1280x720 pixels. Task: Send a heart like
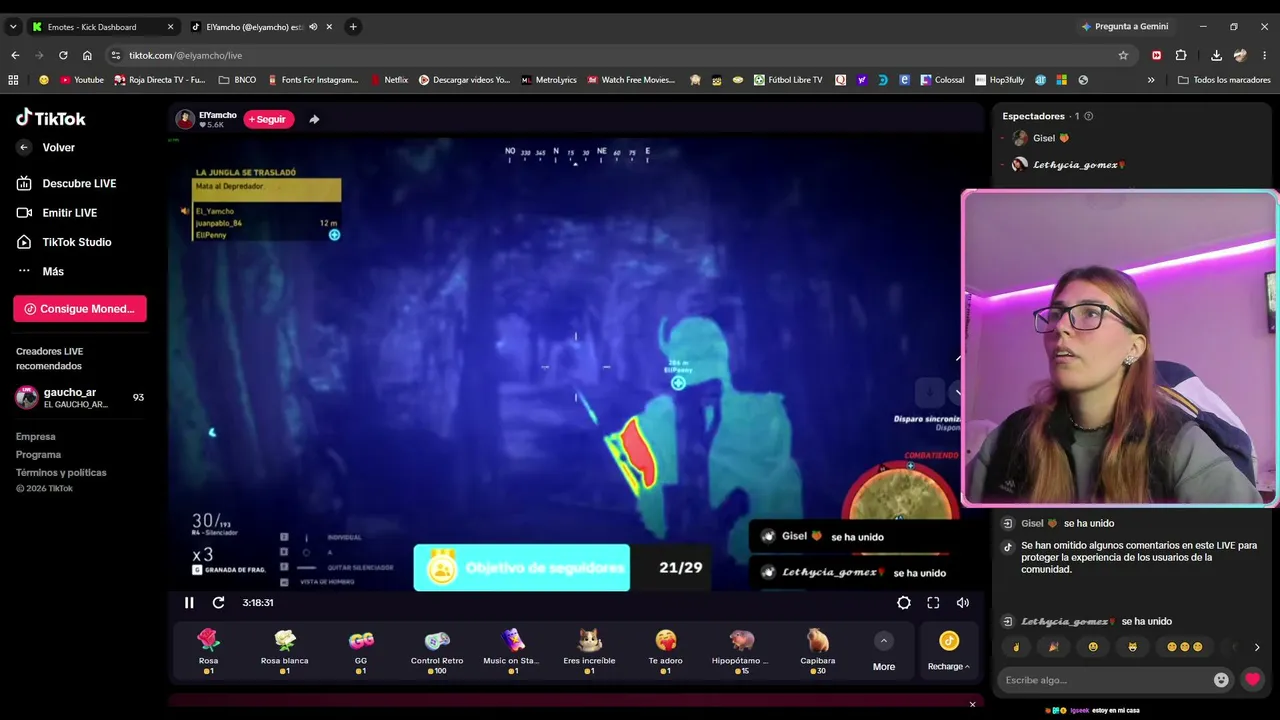click(1252, 680)
